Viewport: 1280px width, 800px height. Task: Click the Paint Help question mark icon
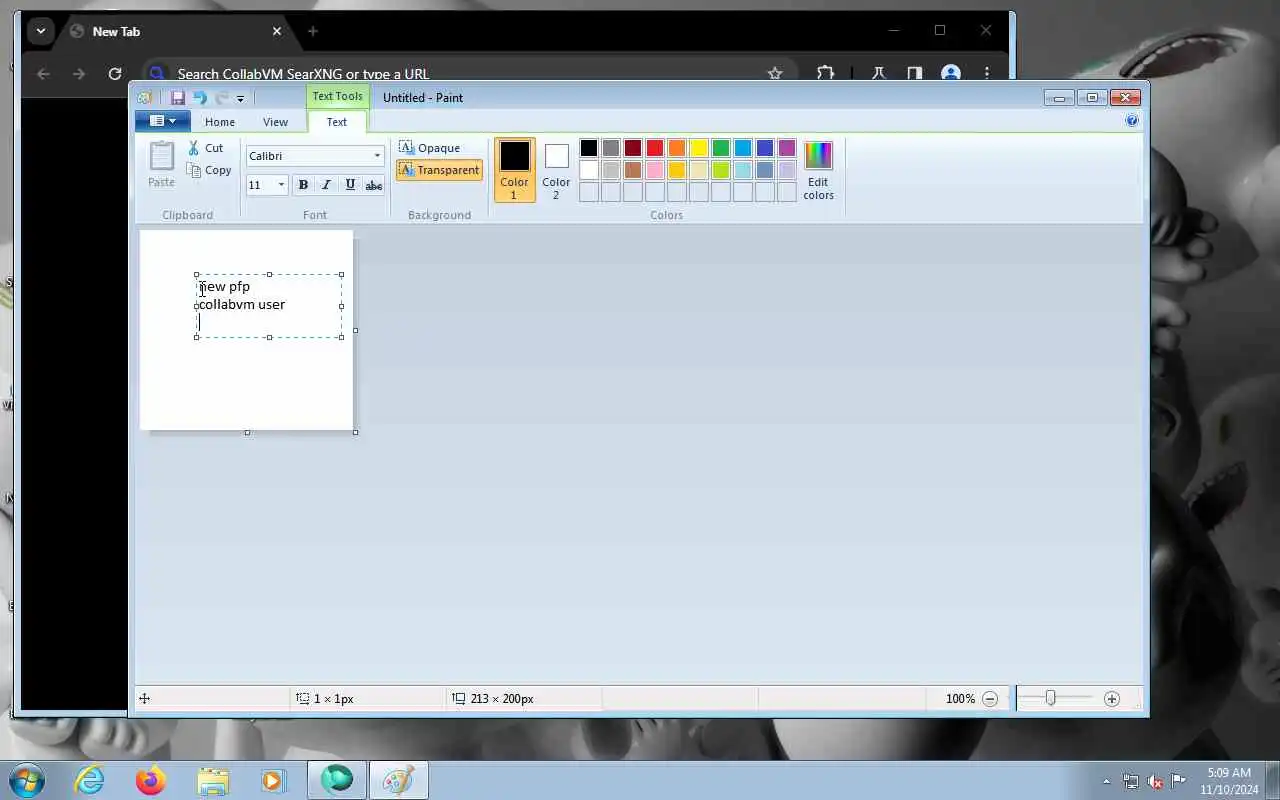[1132, 120]
